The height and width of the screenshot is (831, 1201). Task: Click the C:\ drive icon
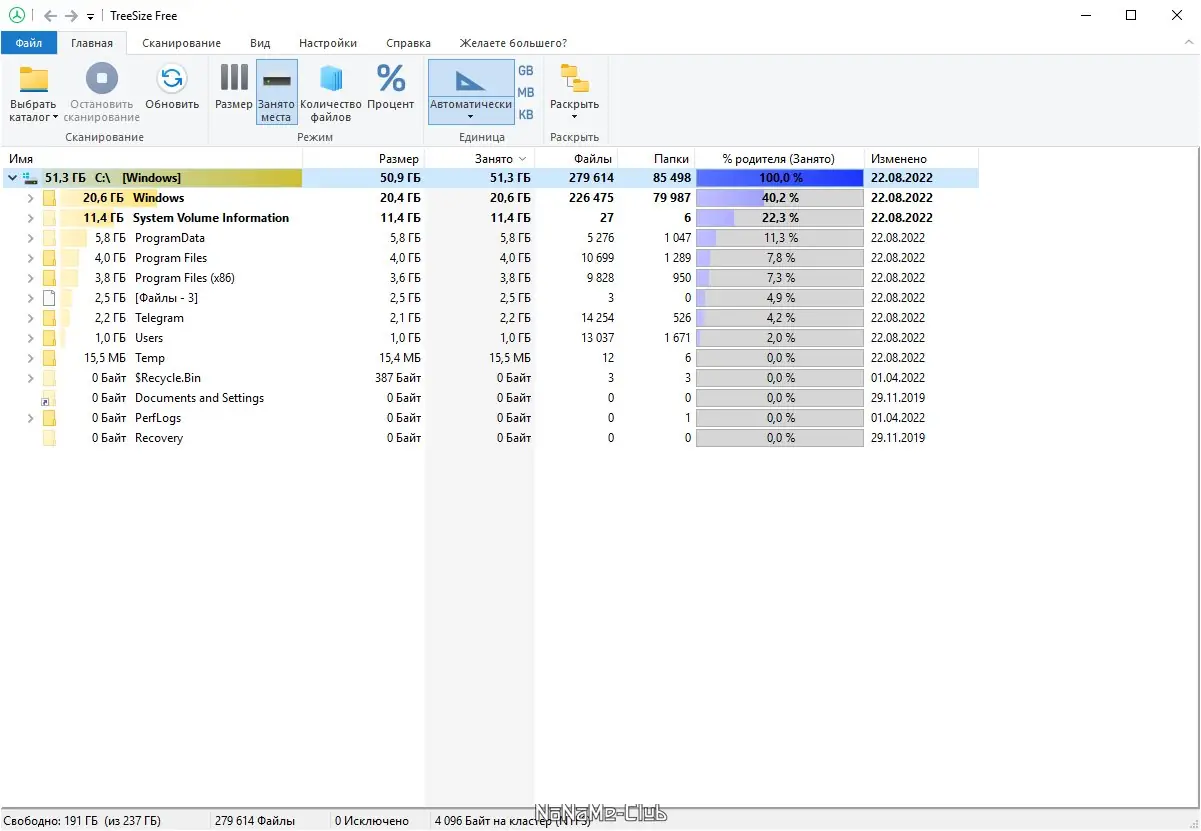coord(29,178)
